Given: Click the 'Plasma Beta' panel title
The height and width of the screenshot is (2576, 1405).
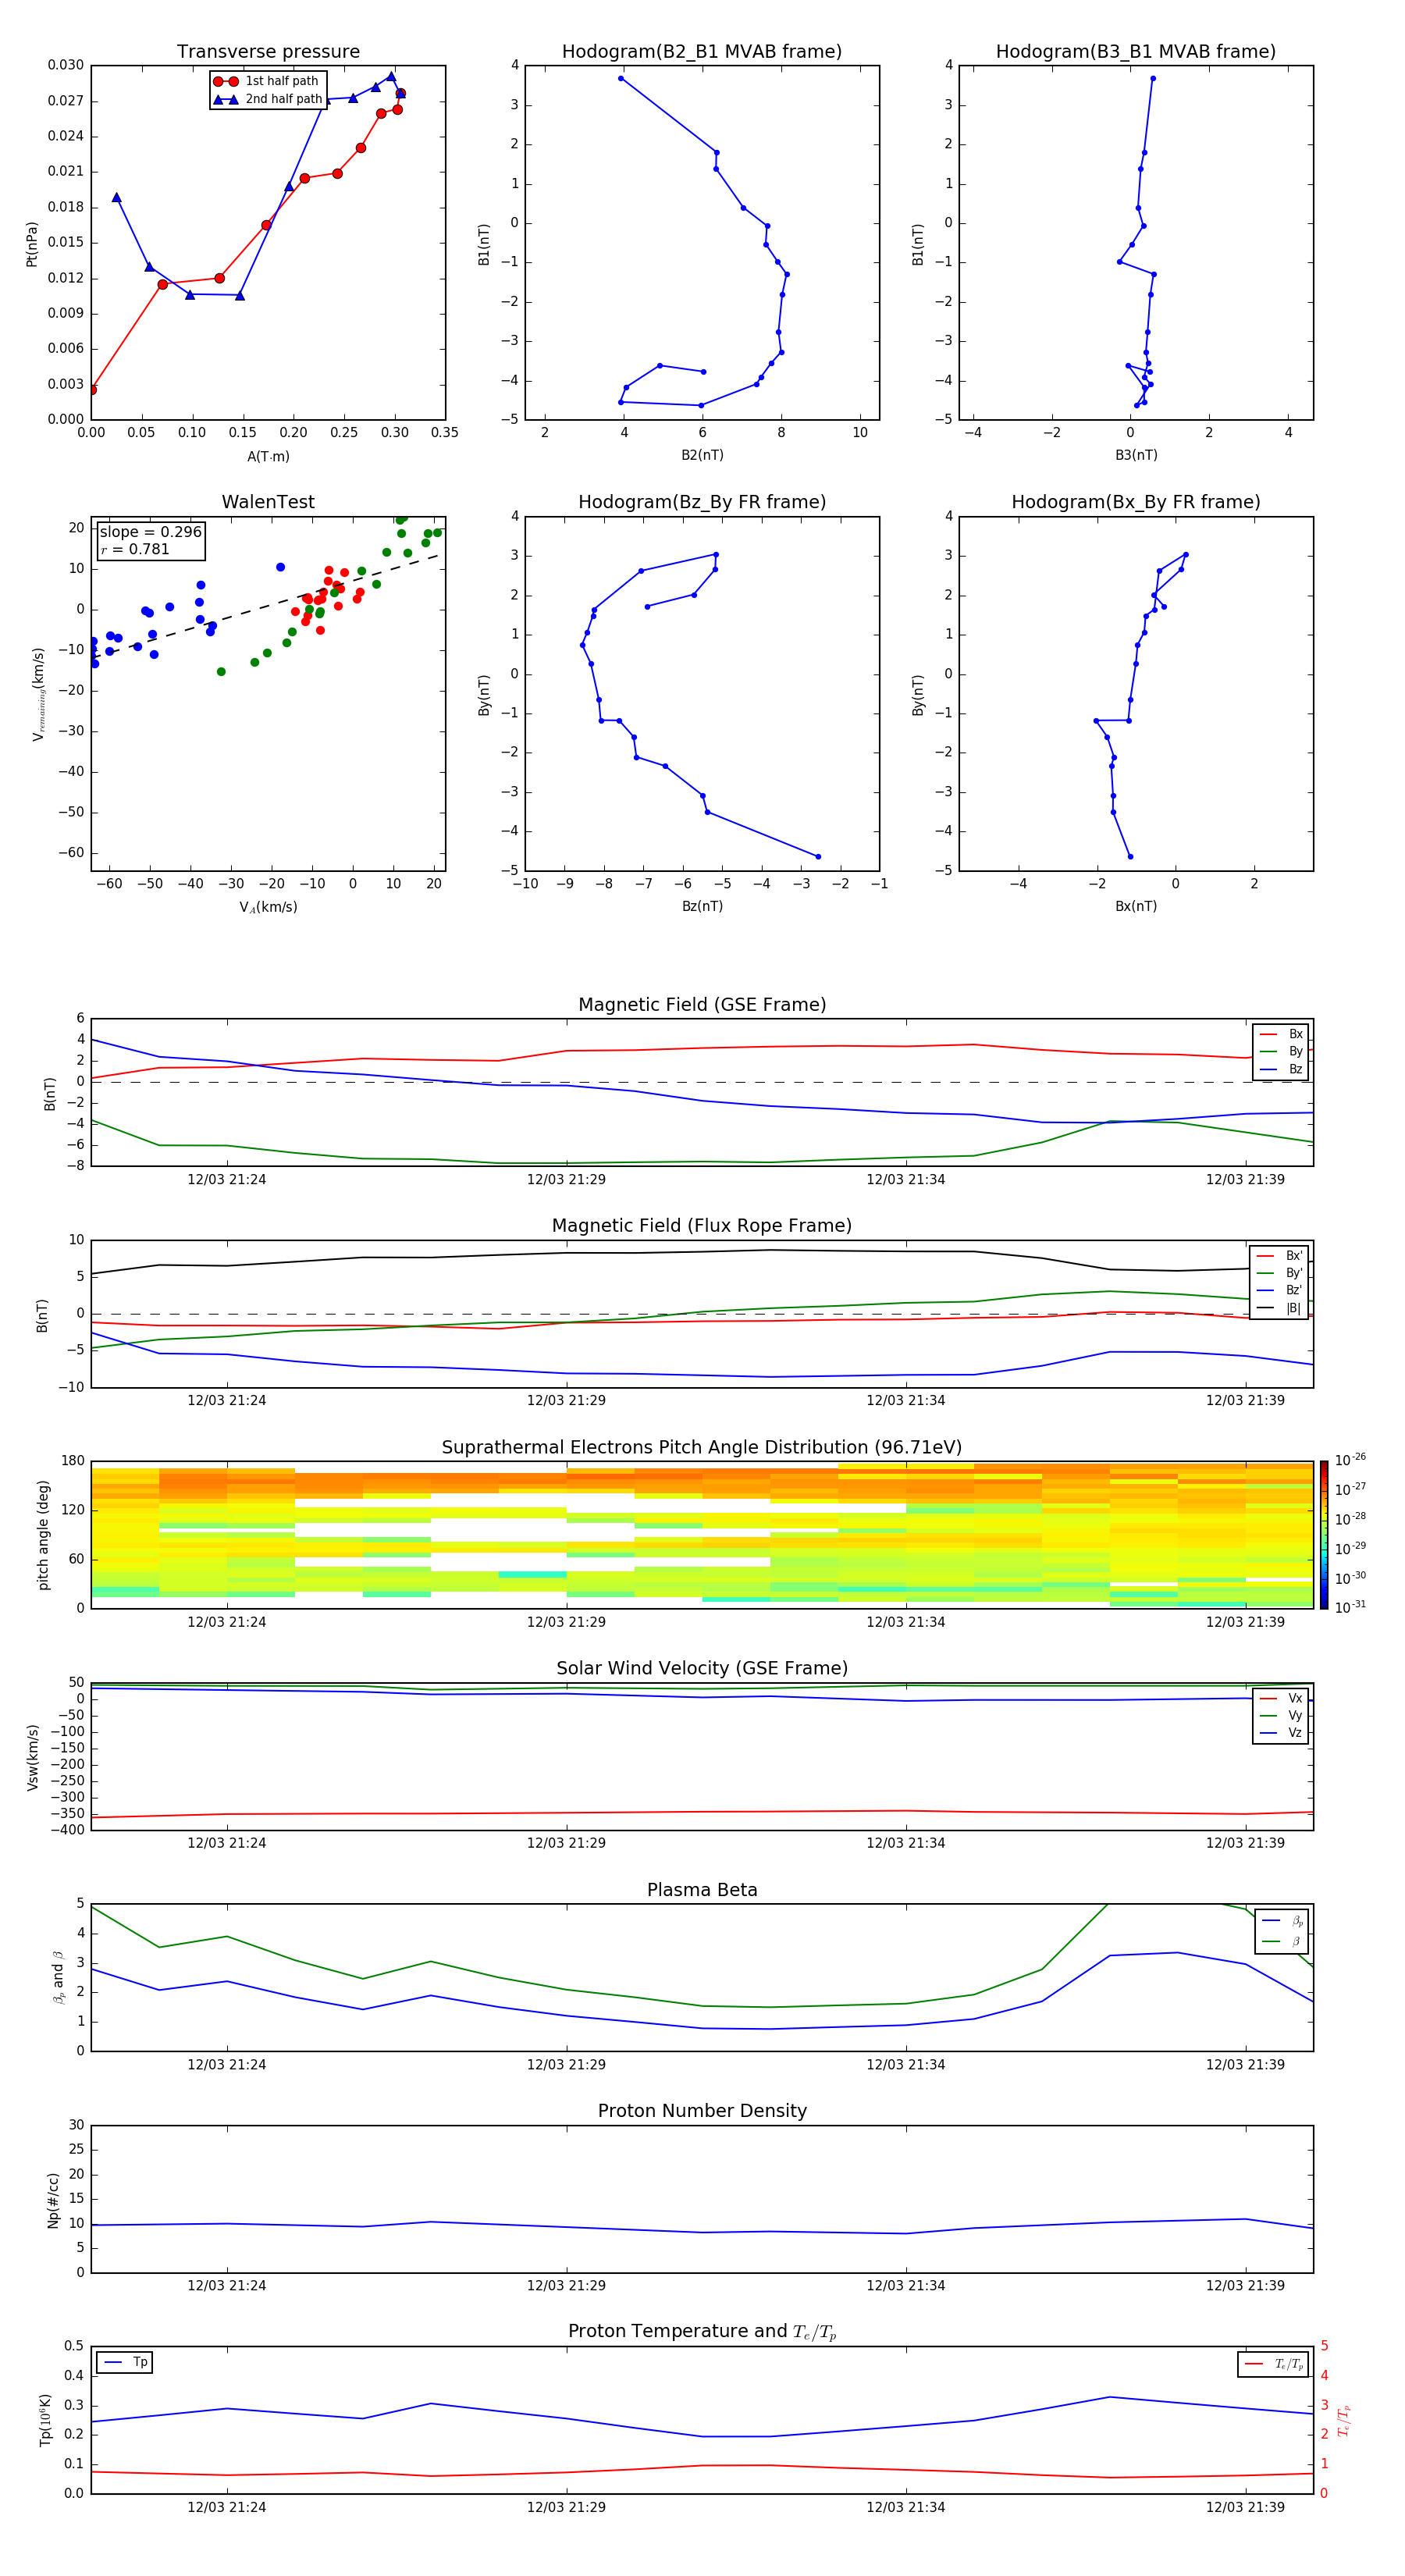Looking at the screenshot, I should tap(702, 1890).
